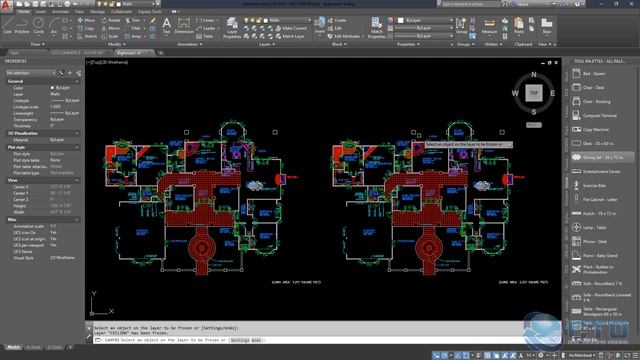Viewport: 640px width, 360px height.
Task: Click the Stretch tool
Action: click(x=87, y=36)
